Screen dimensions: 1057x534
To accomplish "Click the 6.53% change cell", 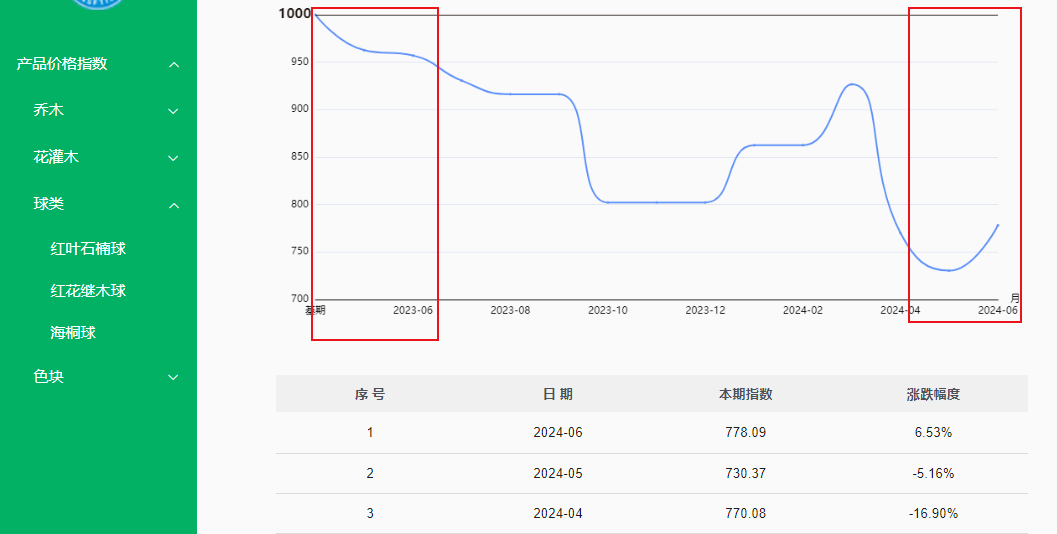I will [934, 433].
